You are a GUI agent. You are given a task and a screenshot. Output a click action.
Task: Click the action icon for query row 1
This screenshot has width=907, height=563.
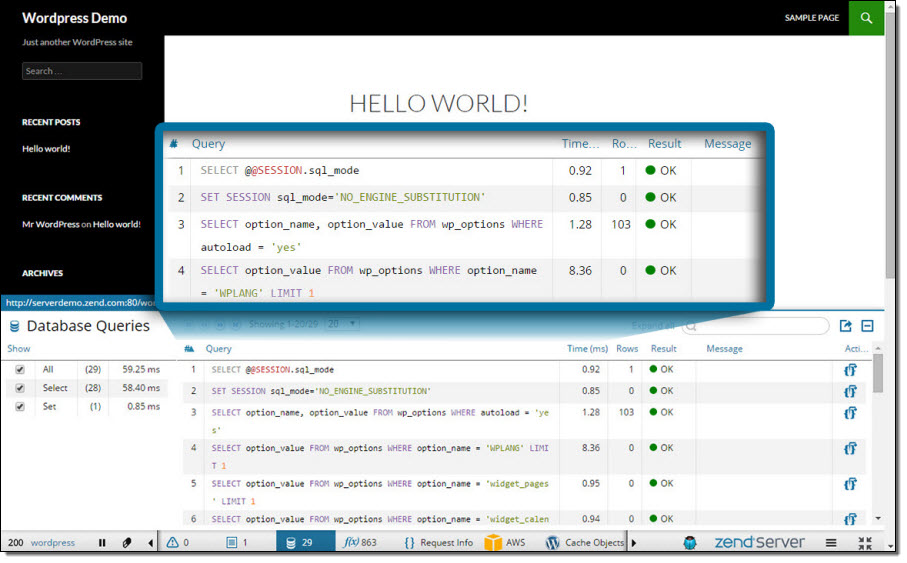click(x=850, y=370)
